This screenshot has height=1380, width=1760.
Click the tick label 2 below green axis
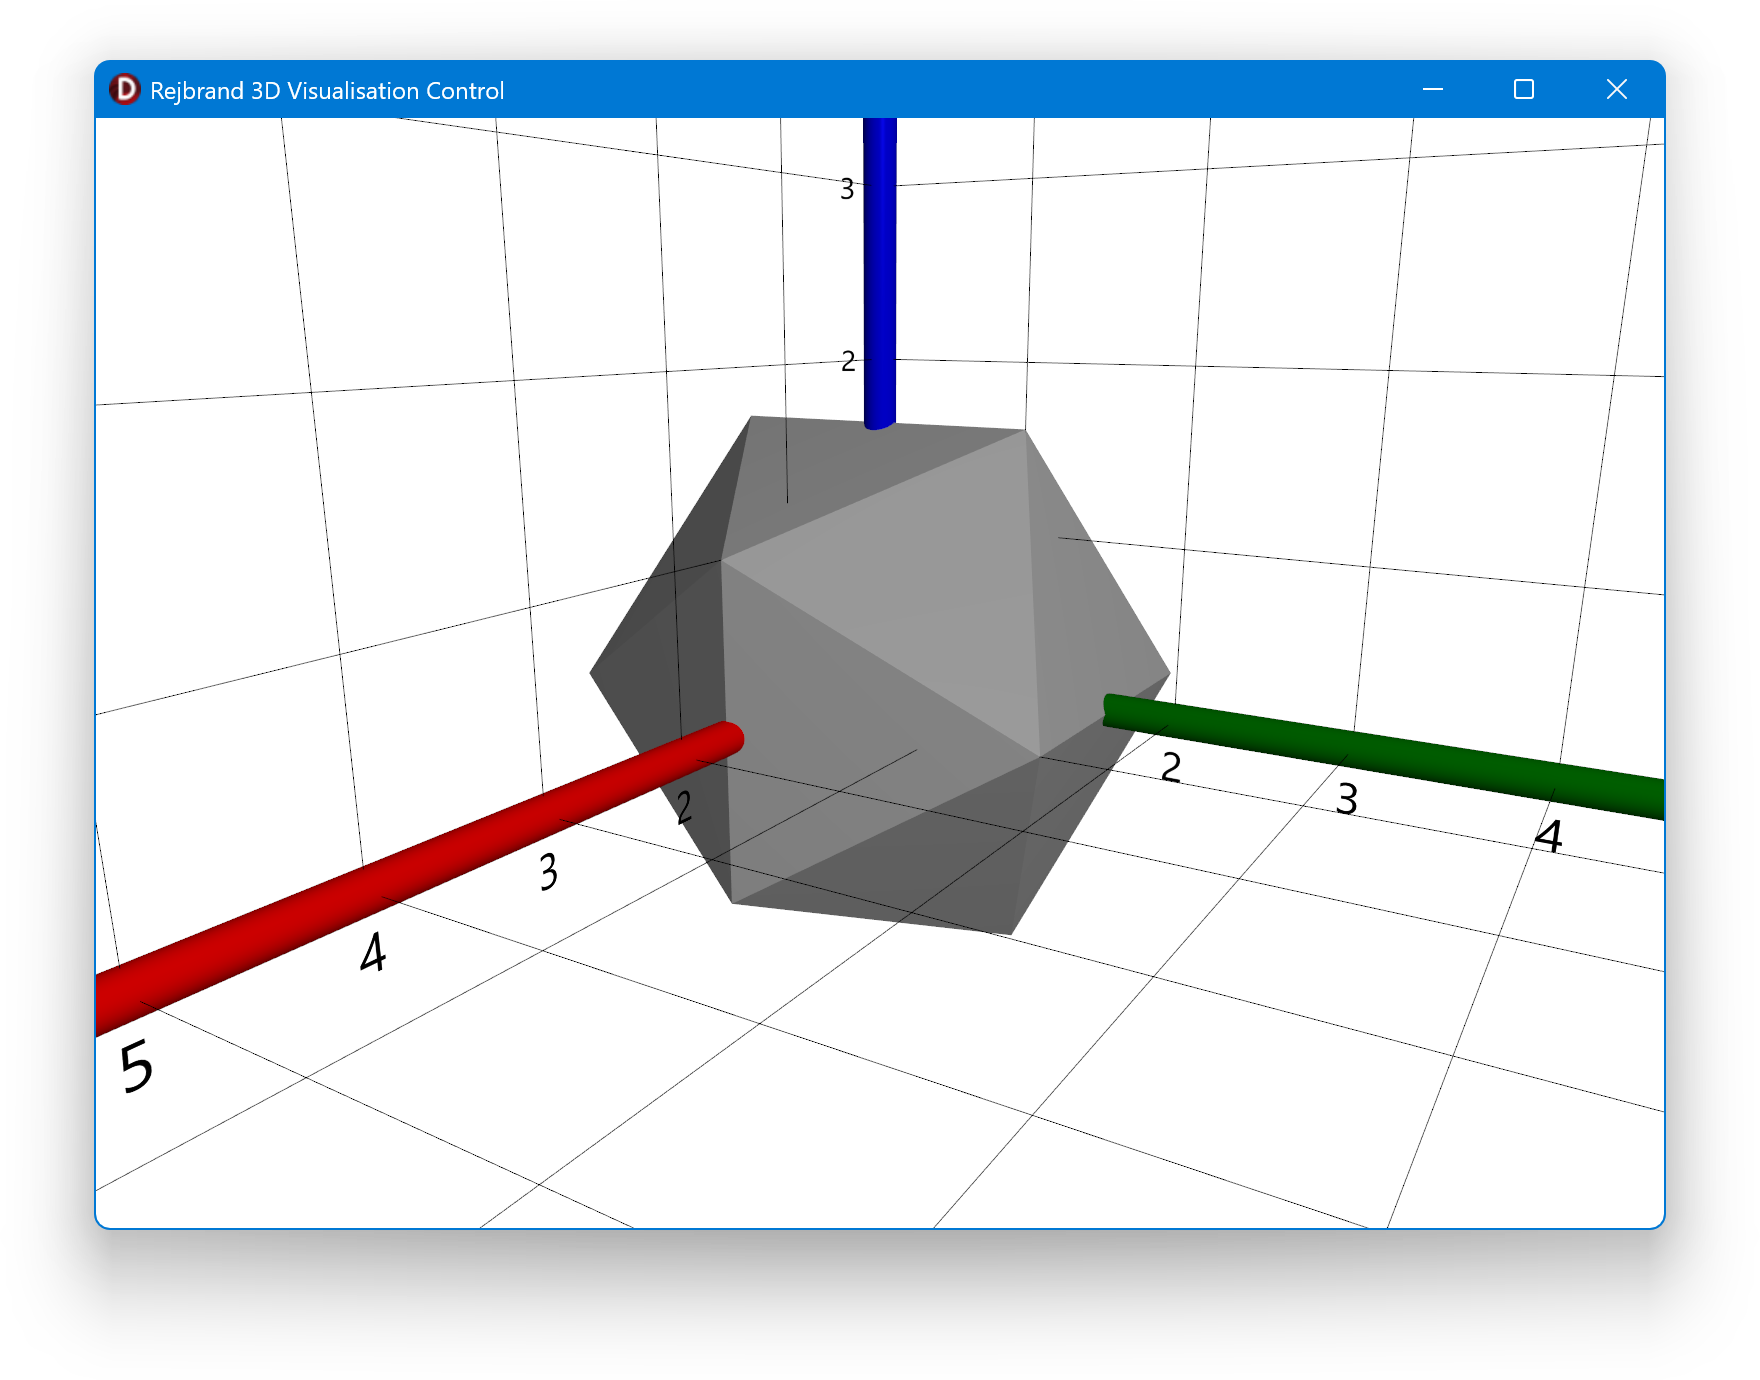tap(1171, 767)
